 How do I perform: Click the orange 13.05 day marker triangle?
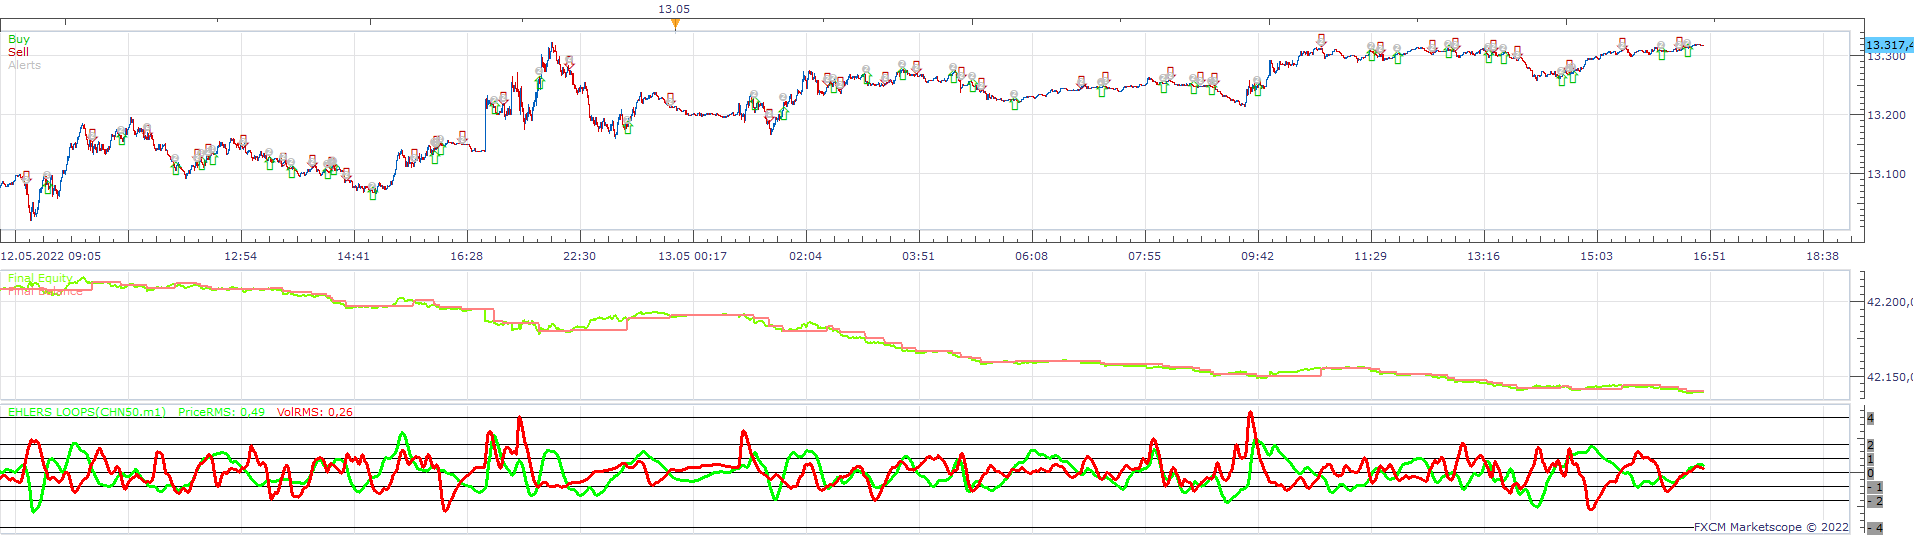click(x=675, y=23)
